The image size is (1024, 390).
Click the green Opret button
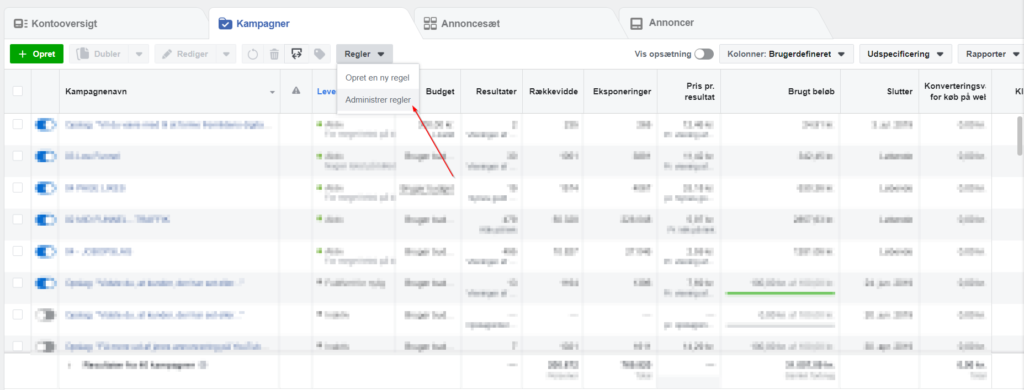click(x=37, y=54)
